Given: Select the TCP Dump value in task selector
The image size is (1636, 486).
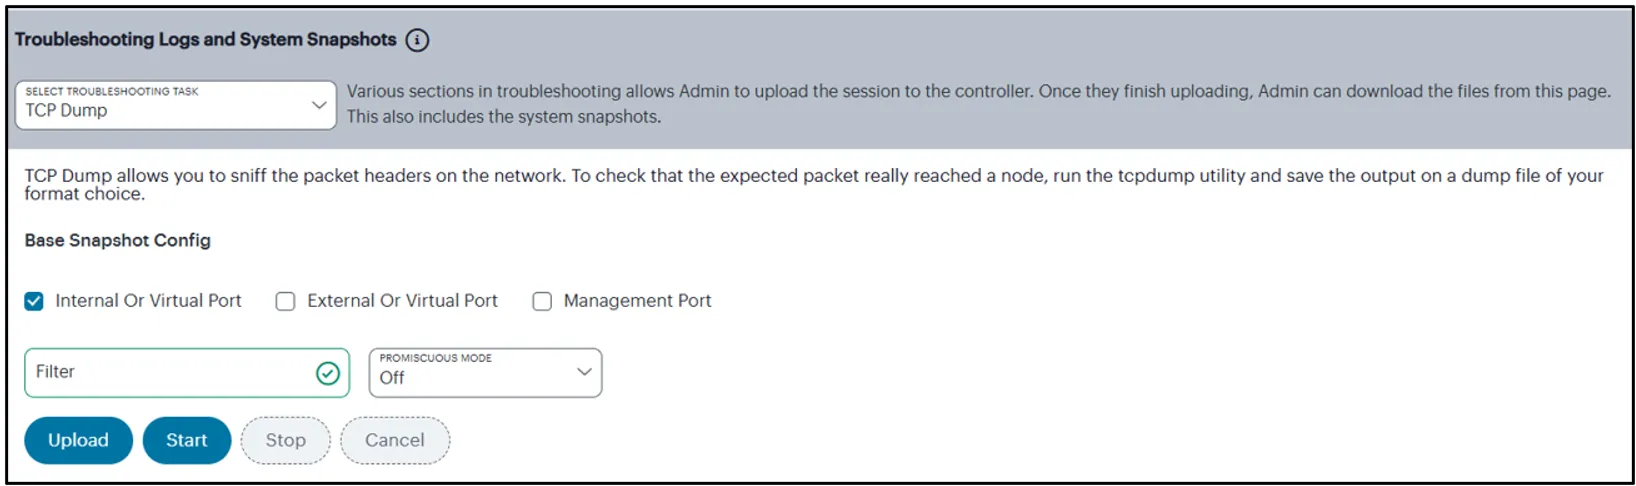Looking at the screenshot, I should [66, 111].
